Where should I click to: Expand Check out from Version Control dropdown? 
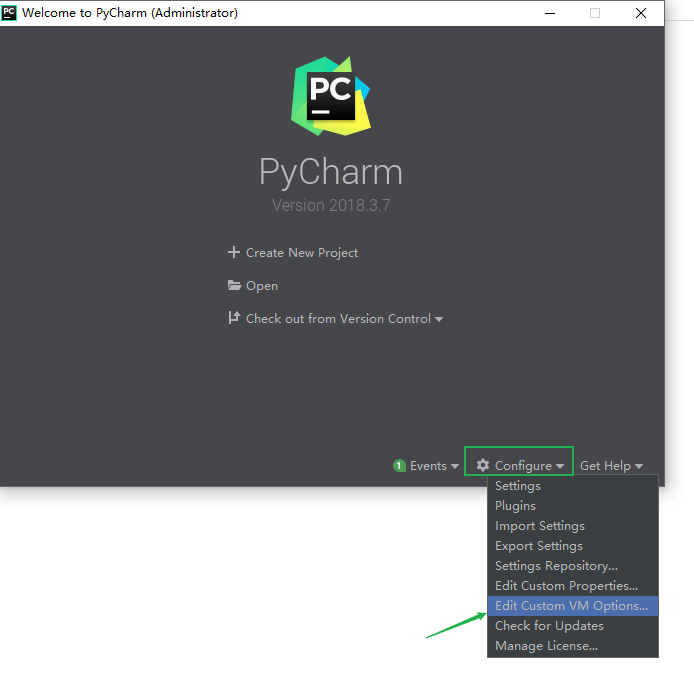(x=335, y=319)
